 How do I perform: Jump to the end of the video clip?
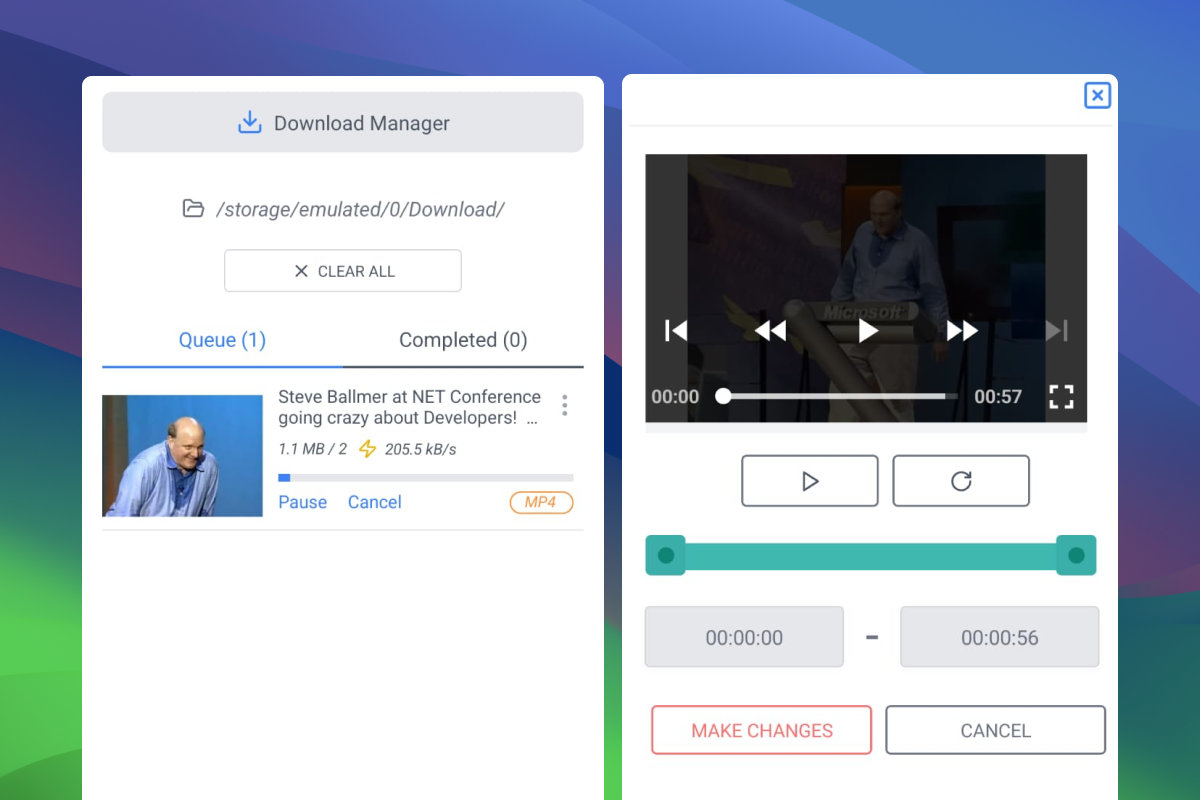[1057, 330]
